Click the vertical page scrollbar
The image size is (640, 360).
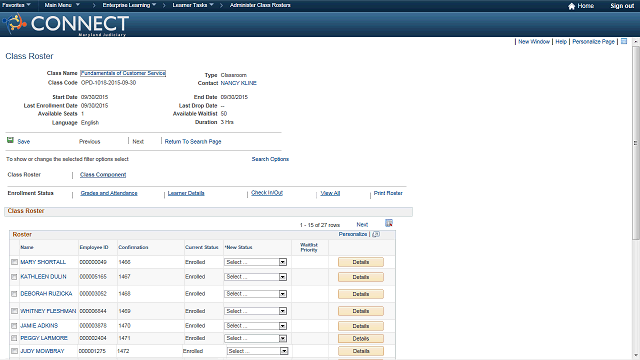pyautogui.click(x=636, y=143)
